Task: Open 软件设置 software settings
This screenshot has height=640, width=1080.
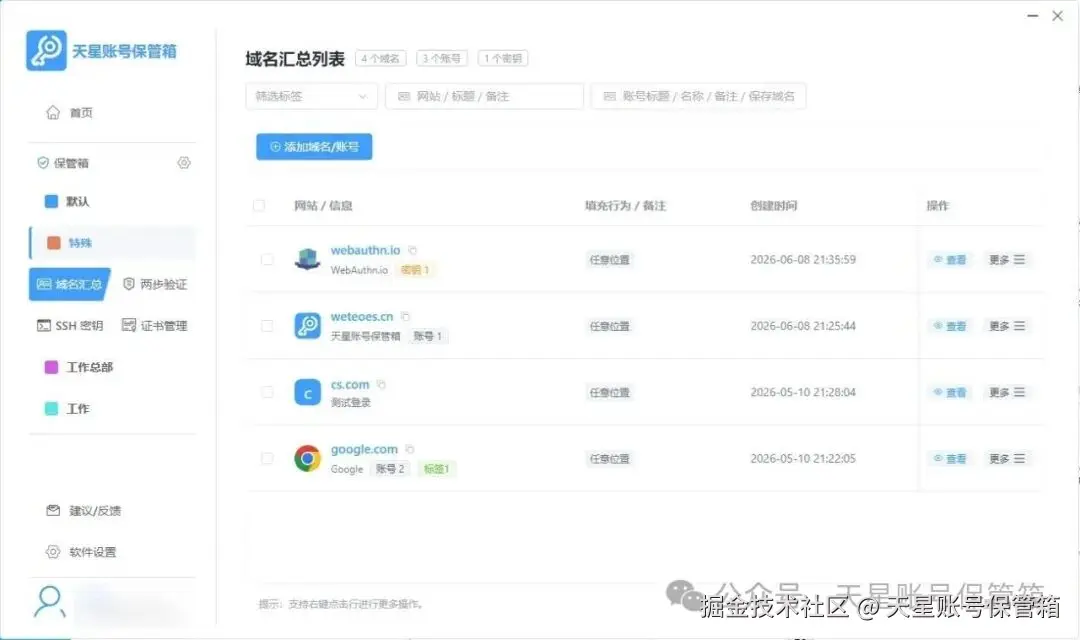Action: (x=81, y=552)
